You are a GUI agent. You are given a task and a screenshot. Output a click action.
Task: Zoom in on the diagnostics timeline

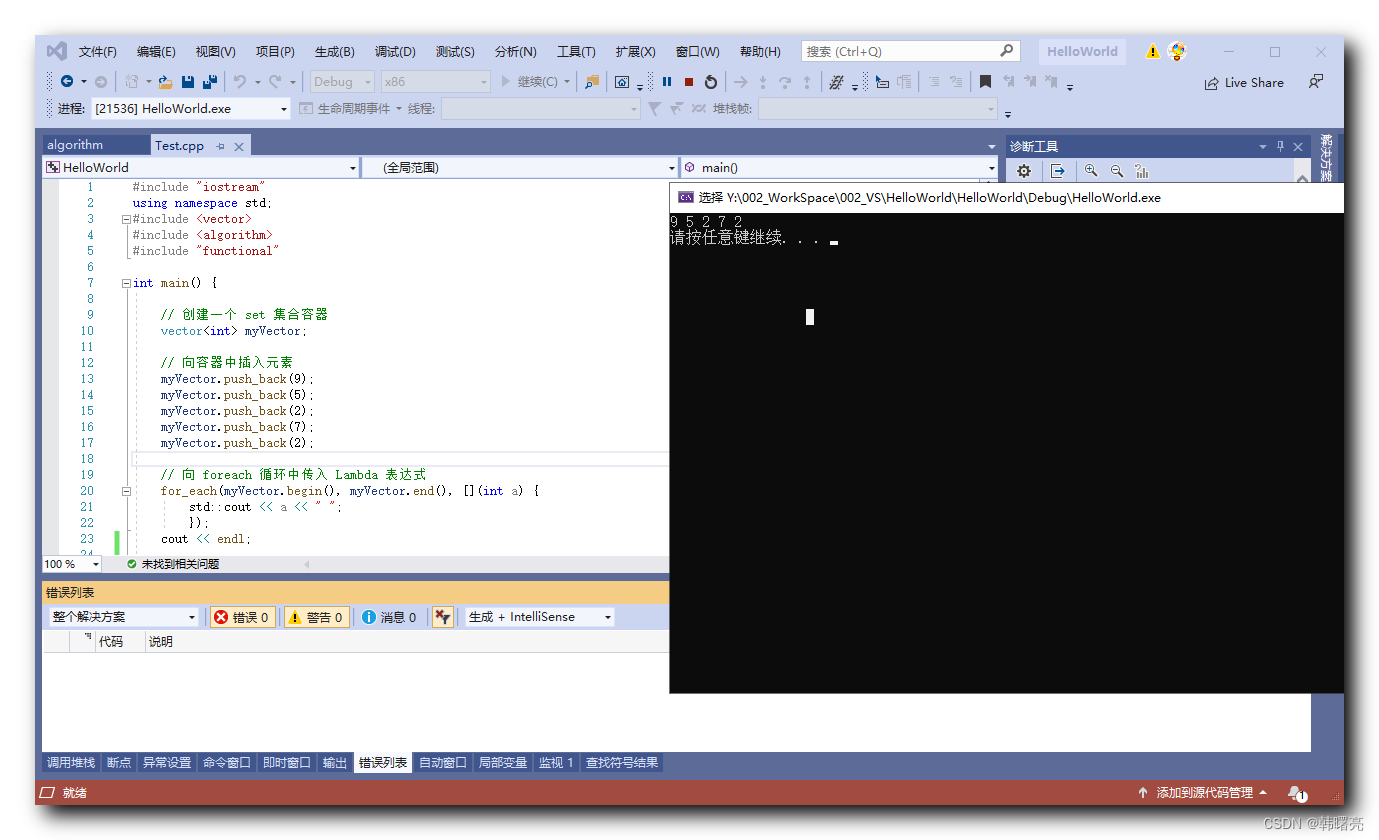point(1090,171)
